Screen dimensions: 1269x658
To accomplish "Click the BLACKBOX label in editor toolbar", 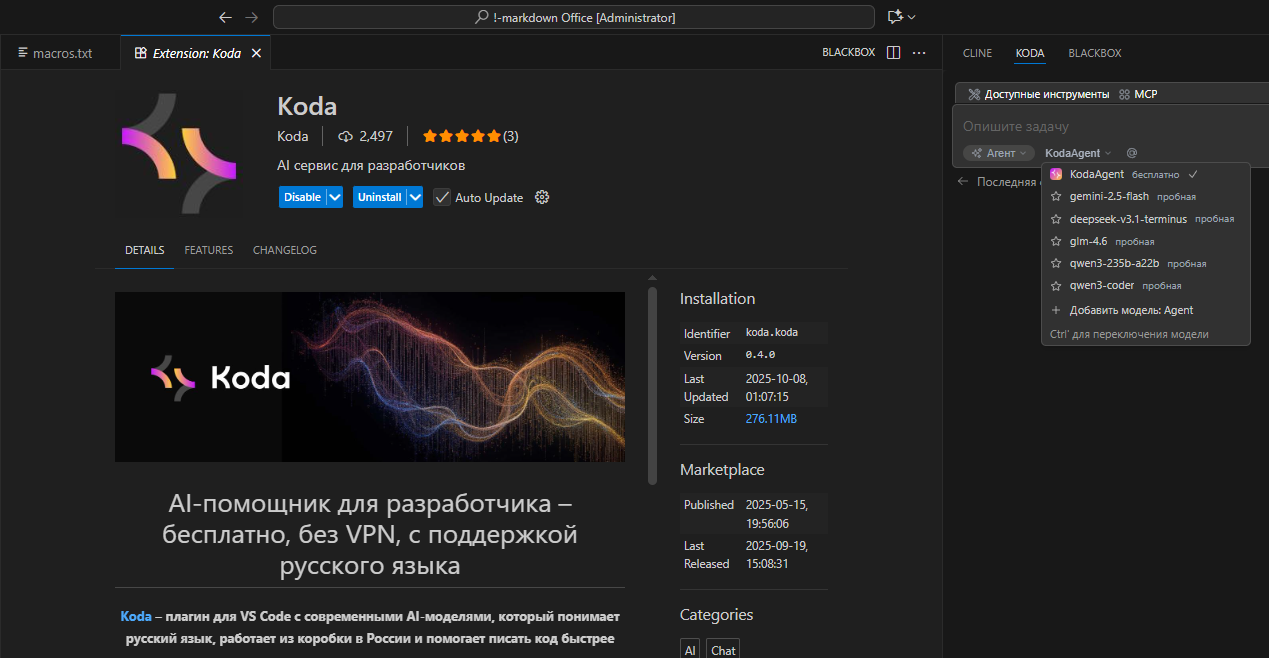I will [848, 52].
